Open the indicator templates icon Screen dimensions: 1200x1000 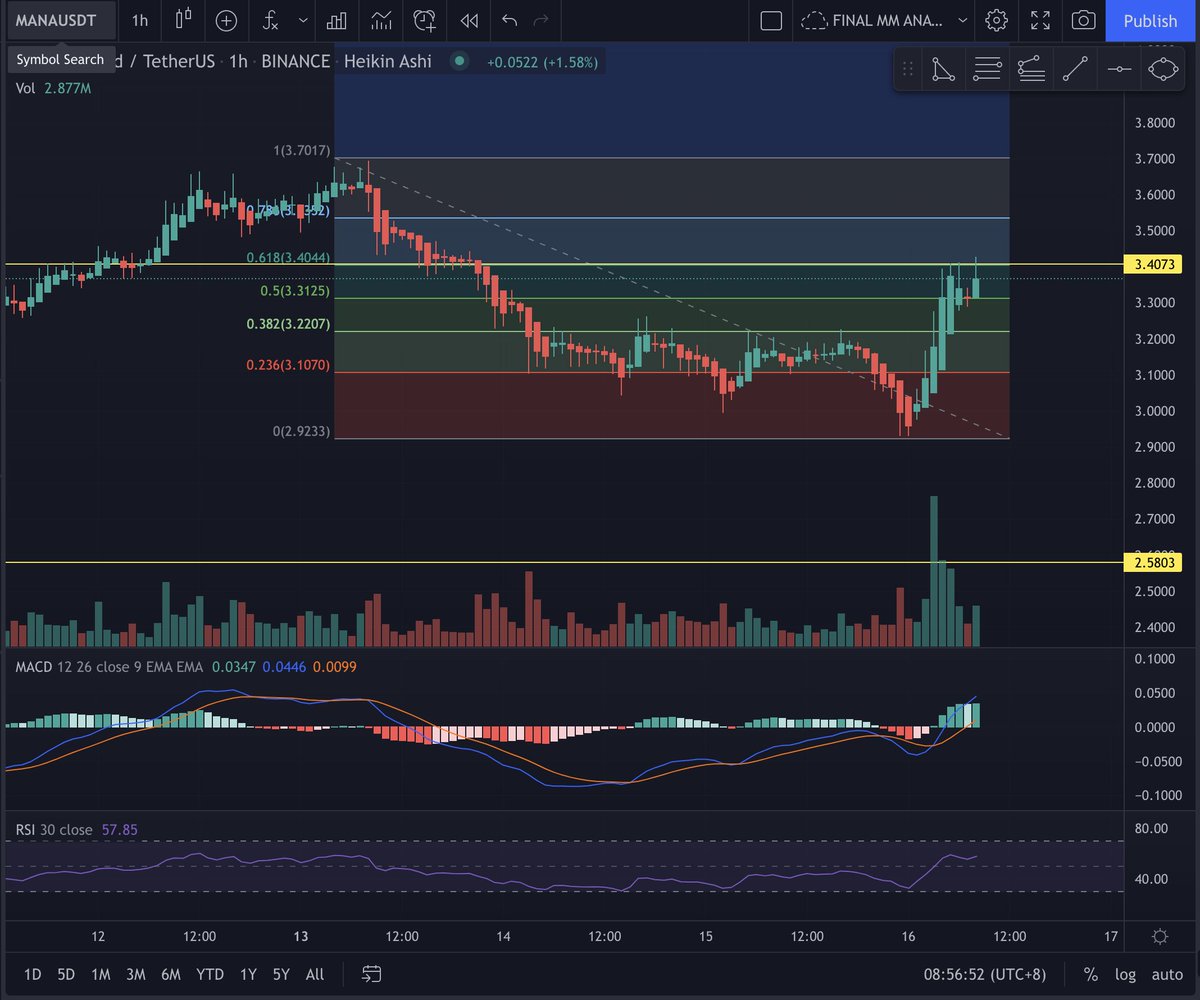pyautogui.click(x=381, y=20)
